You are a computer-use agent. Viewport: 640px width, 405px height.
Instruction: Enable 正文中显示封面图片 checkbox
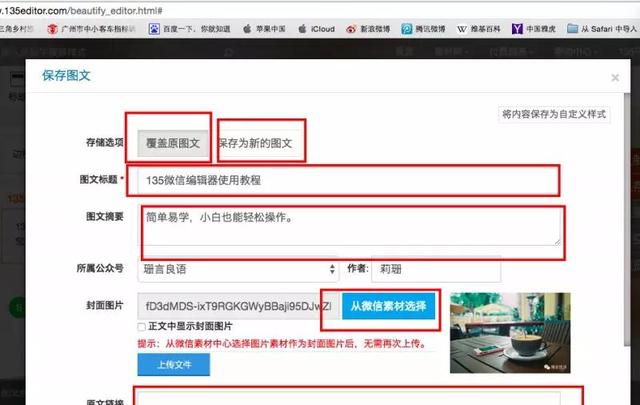pos(141,326)
